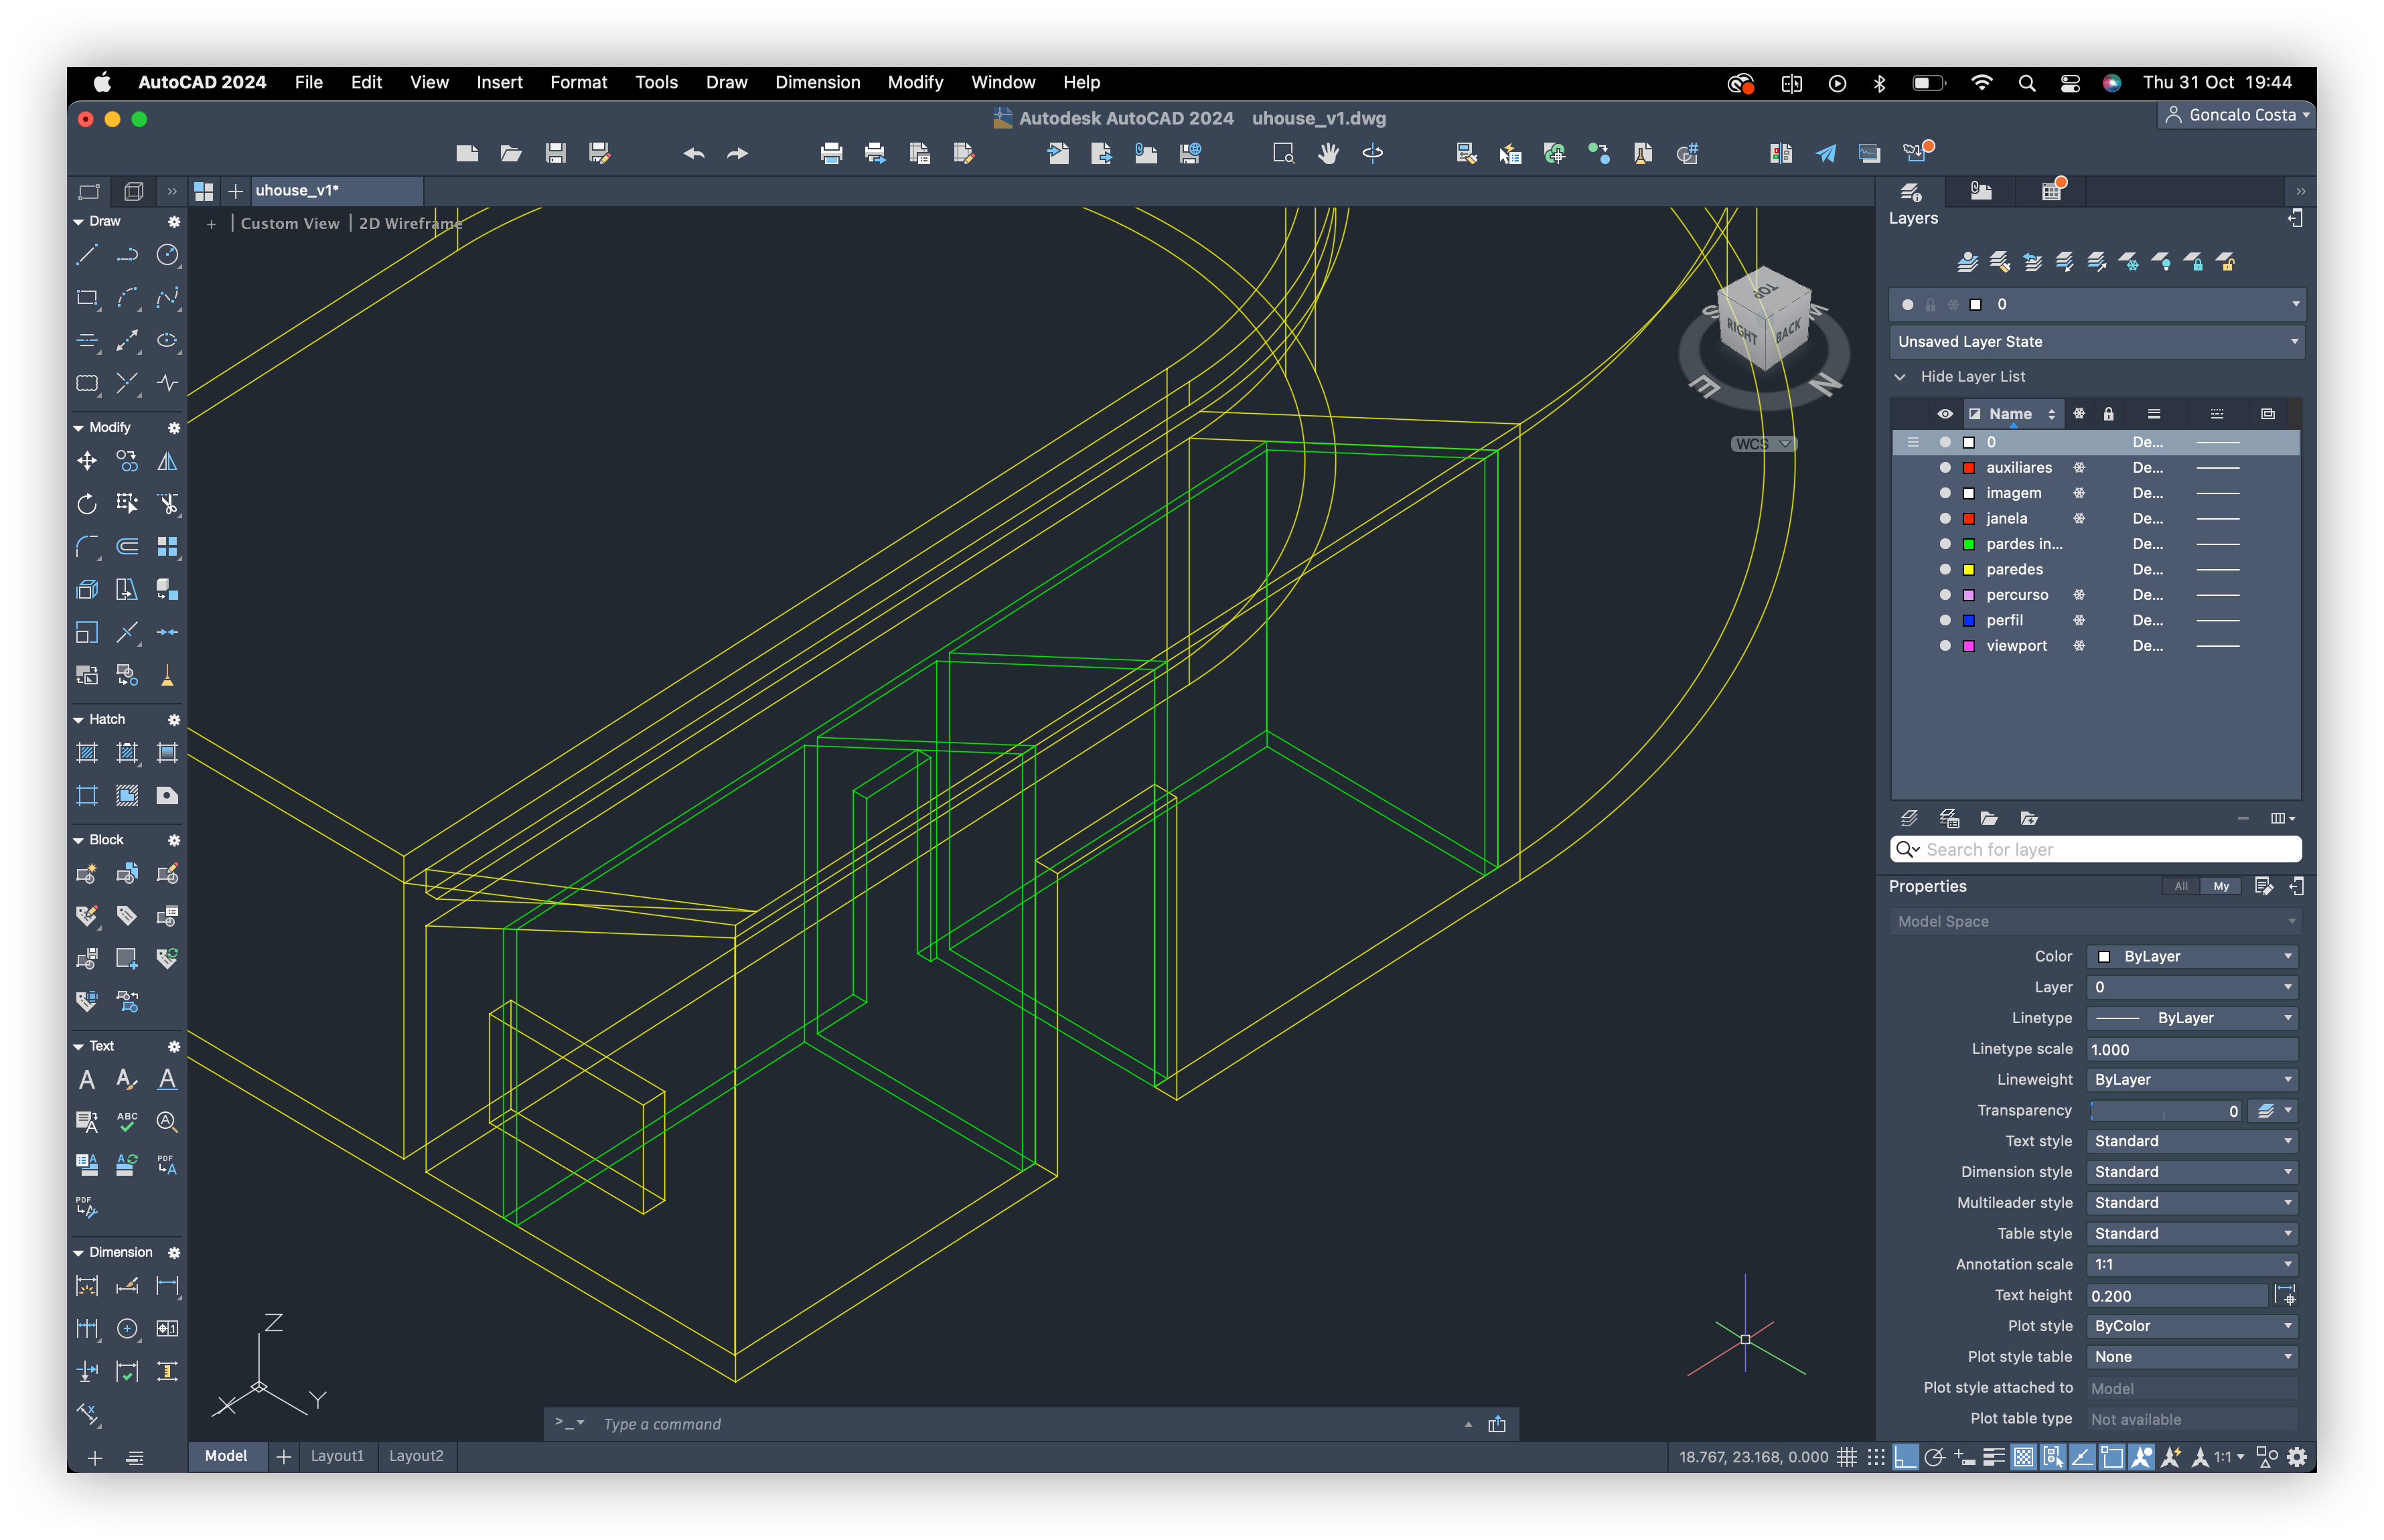2384x1540 pixels.
Task: Select the Line tool in Draw panel
Action: coord(87,255)
